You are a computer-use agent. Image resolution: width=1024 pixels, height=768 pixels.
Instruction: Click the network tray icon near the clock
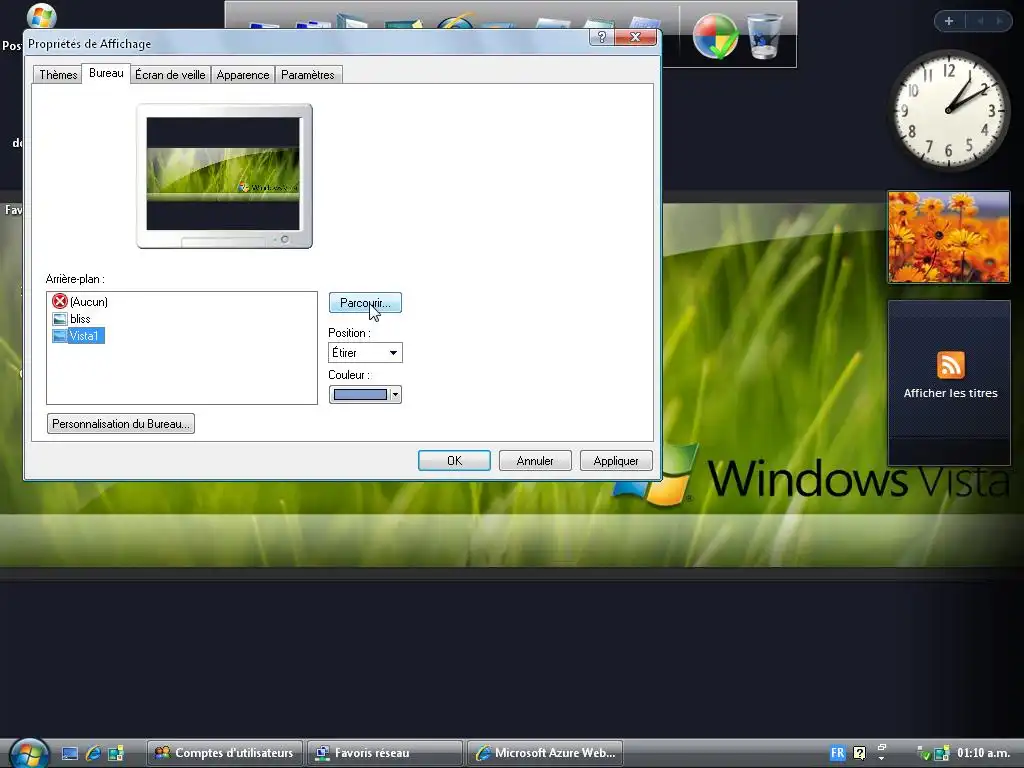pyautogui.click(x=941, y=753)
